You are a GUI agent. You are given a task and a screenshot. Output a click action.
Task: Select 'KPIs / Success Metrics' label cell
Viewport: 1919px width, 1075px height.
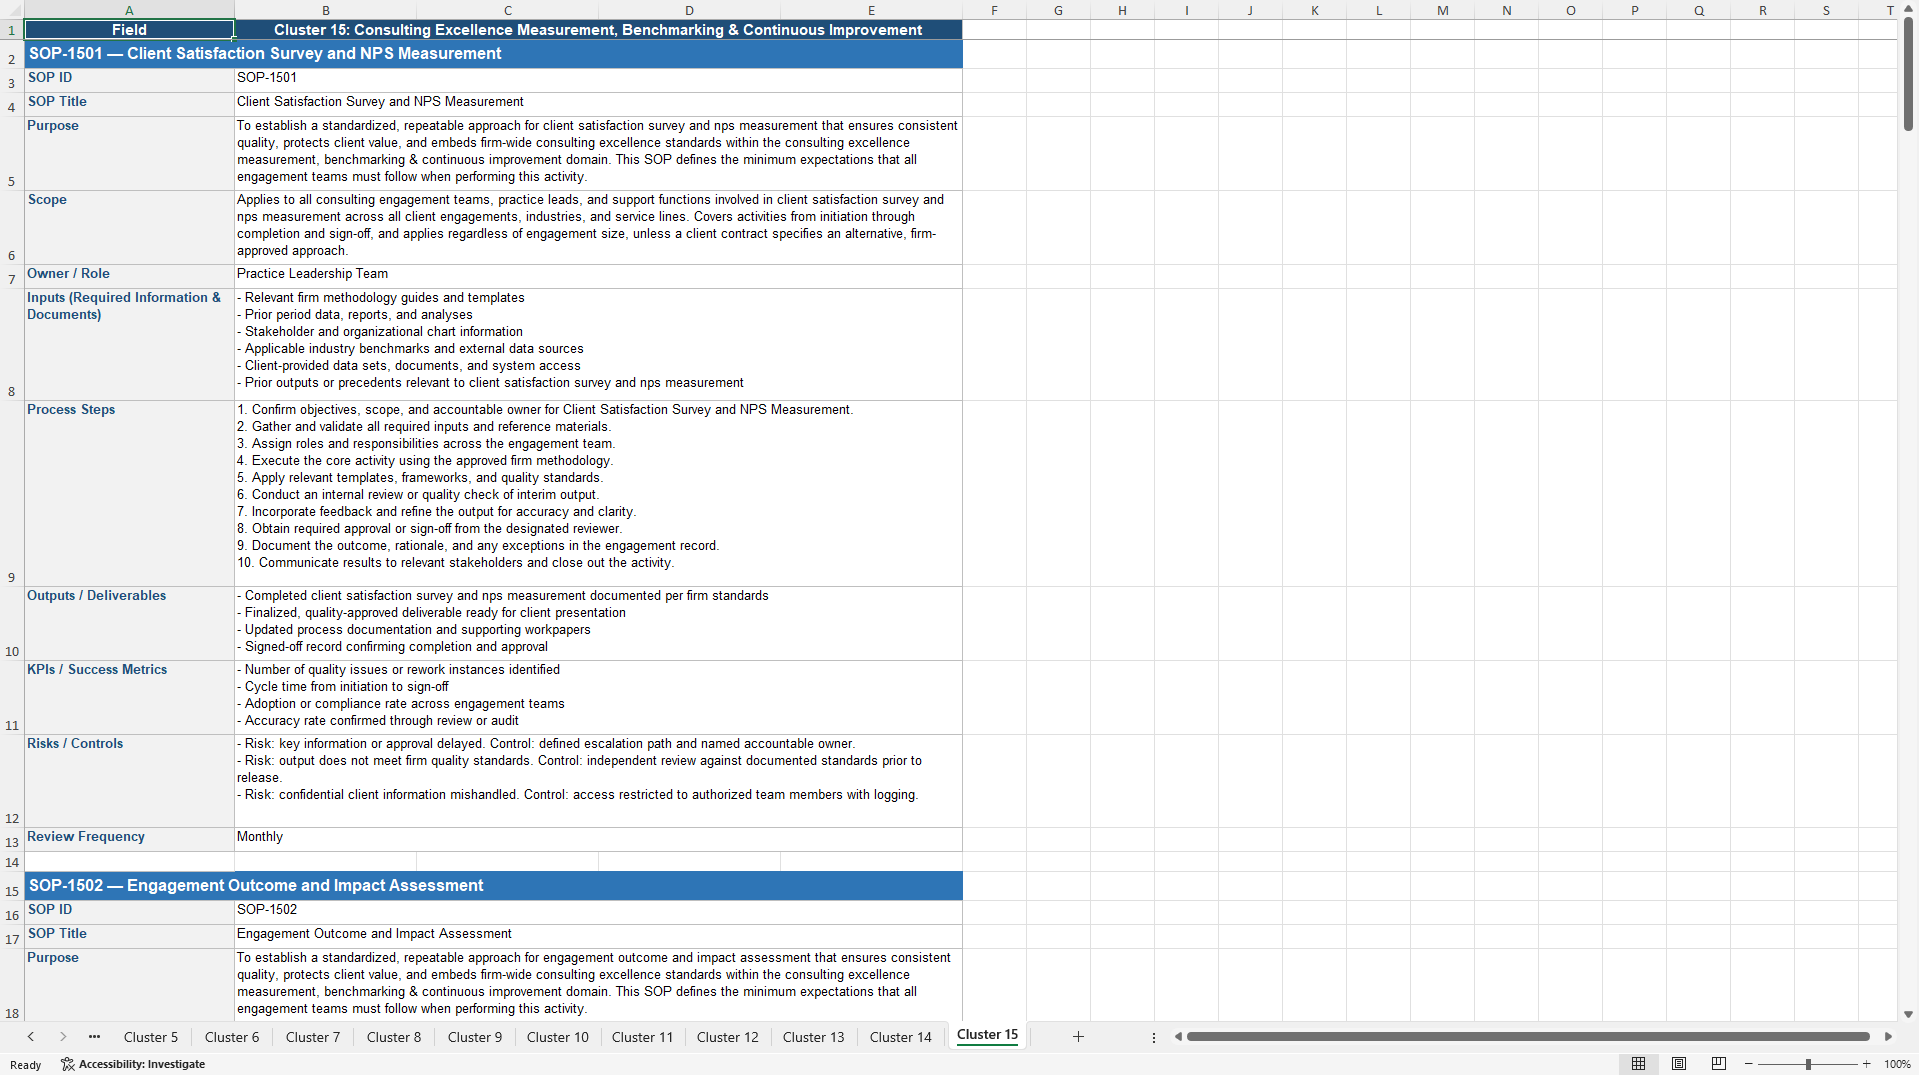click(x=129, y=697)
